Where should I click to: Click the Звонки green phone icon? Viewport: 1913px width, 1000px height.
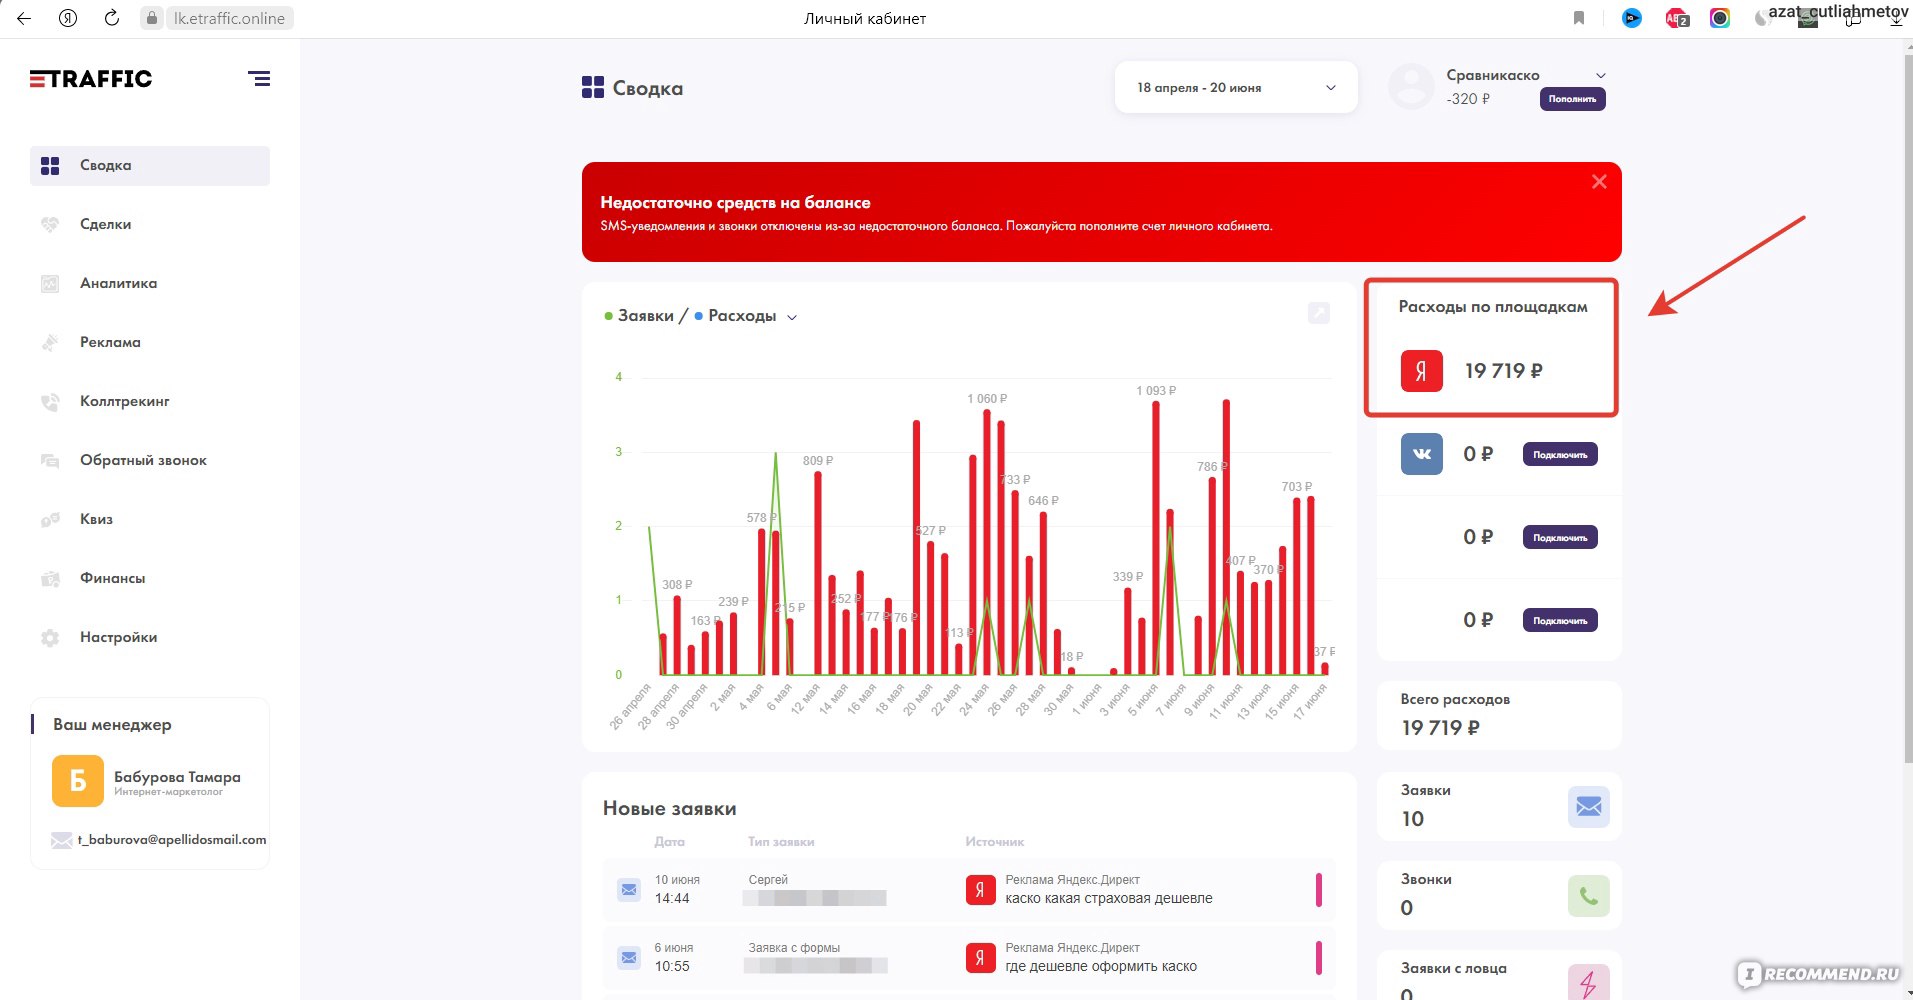click(x=1588, y=896)
